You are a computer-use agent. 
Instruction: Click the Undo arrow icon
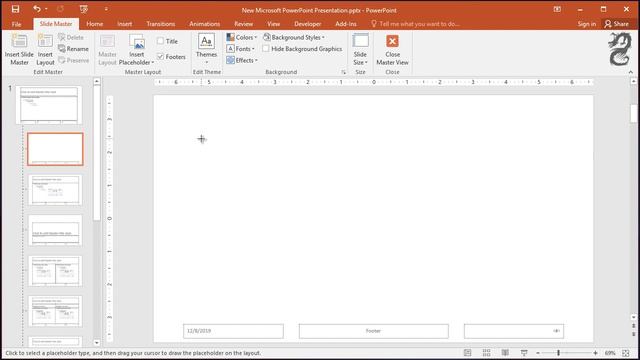[37, 9]
